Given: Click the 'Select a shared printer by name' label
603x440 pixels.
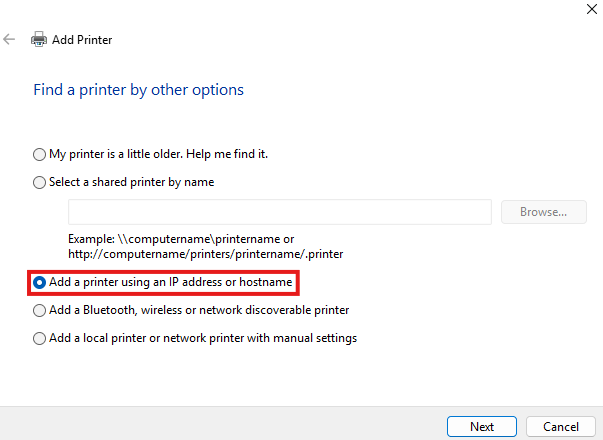Looking at the screenshot, I should coord(132,182).
